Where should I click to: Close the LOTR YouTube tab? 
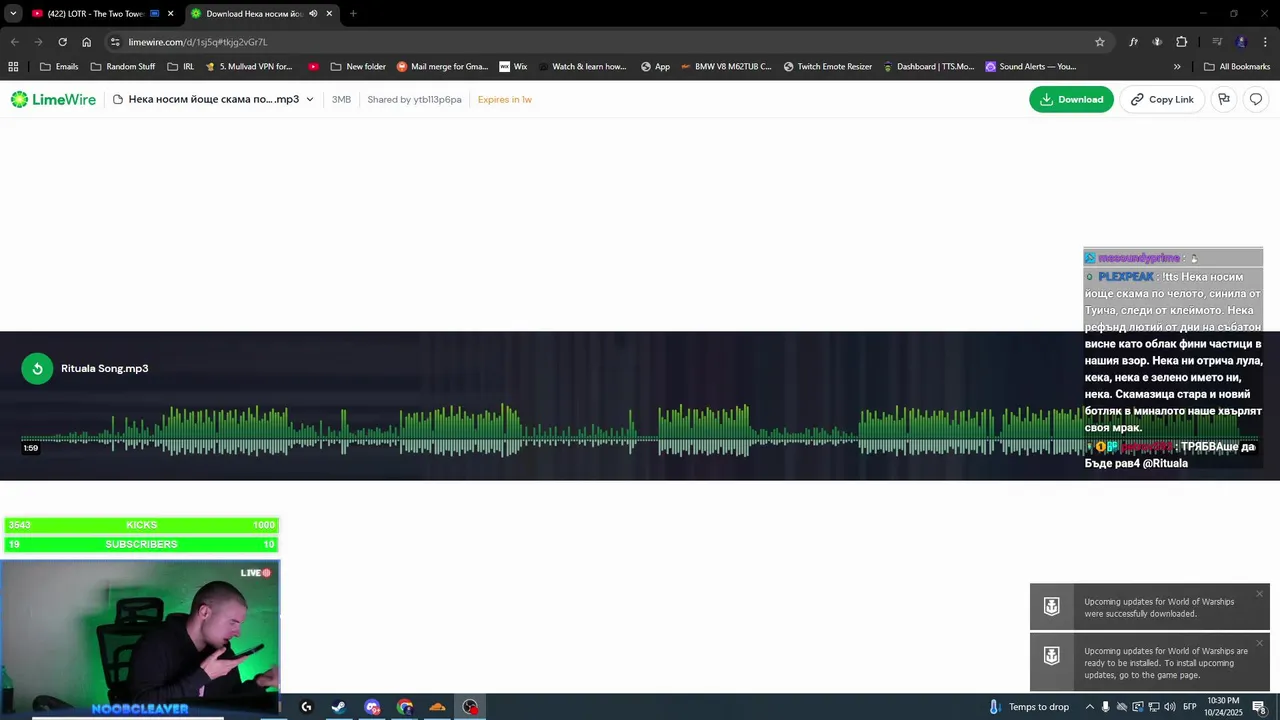pos(171,14)
